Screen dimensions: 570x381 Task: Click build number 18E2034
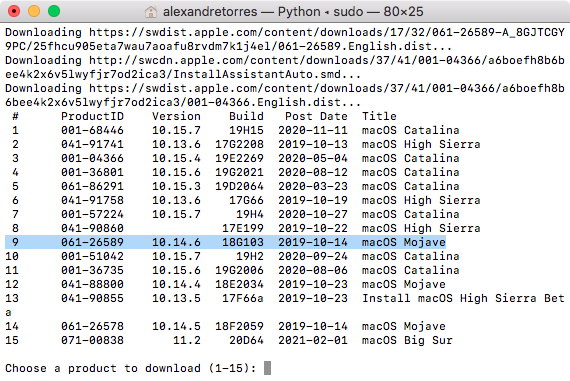tap(239, 284)
